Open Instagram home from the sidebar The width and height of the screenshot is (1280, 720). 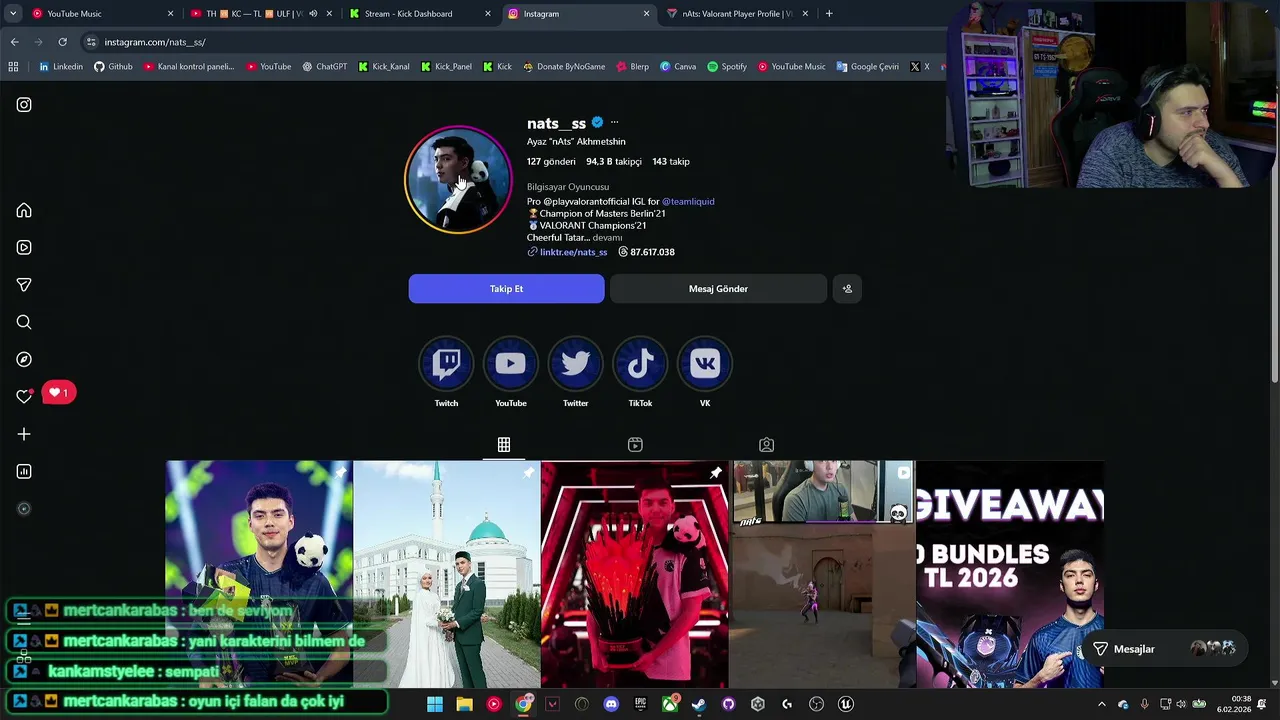coord(24,210)
